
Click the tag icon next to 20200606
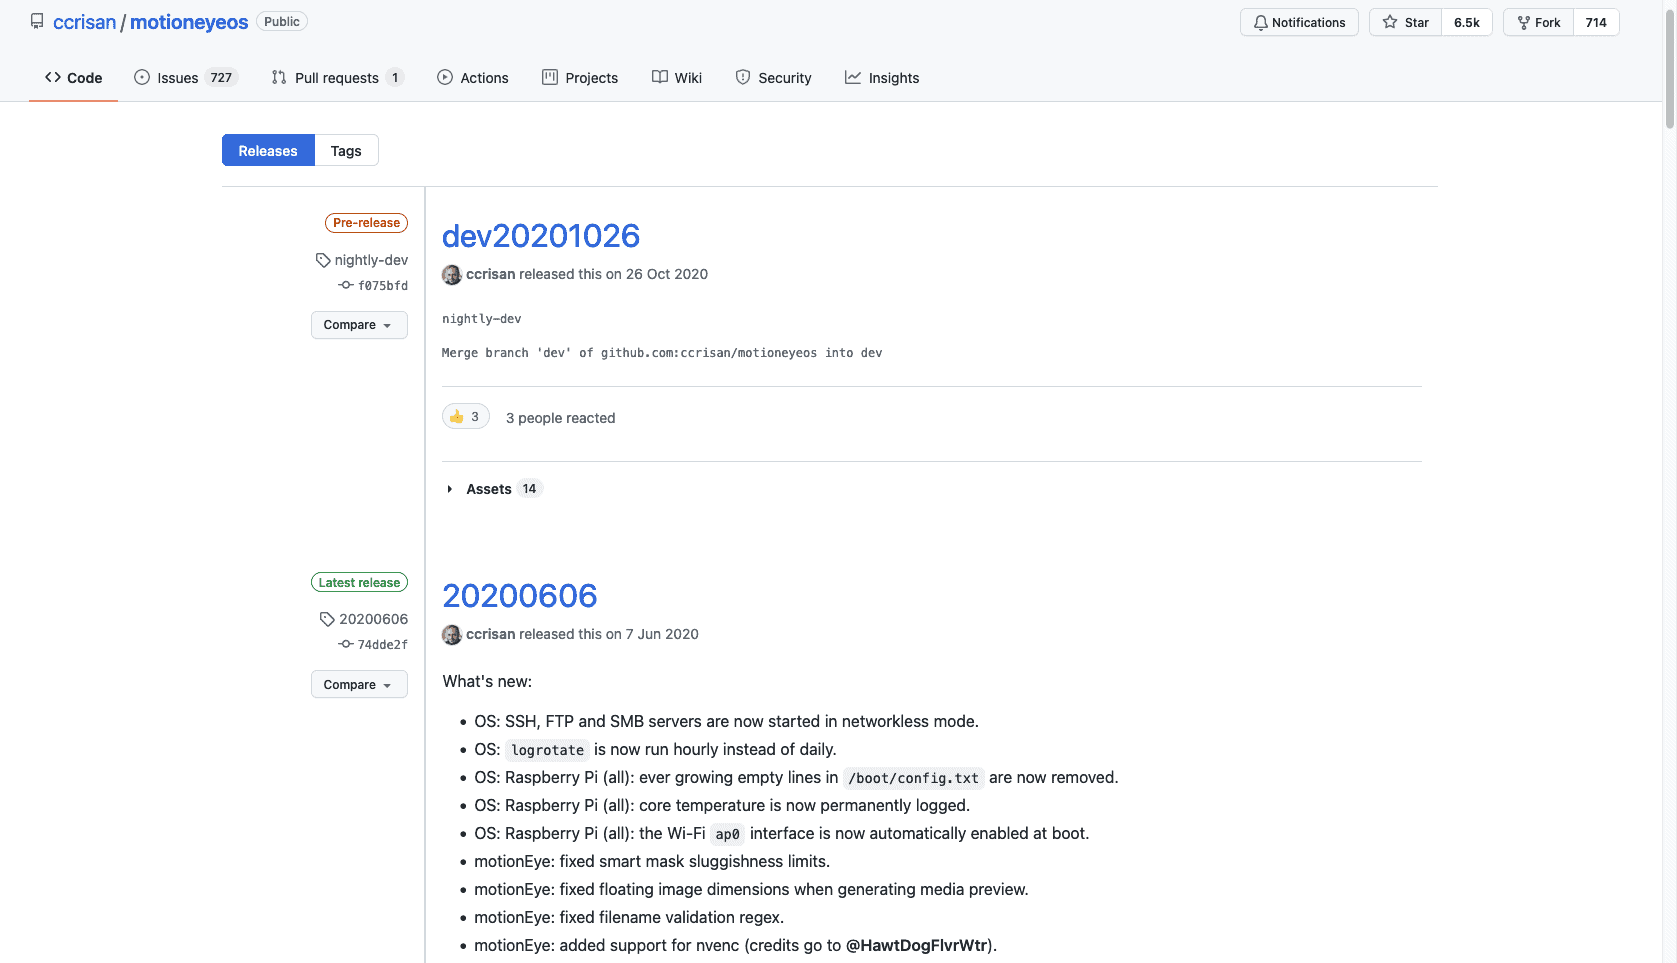(x=327, y=619)
